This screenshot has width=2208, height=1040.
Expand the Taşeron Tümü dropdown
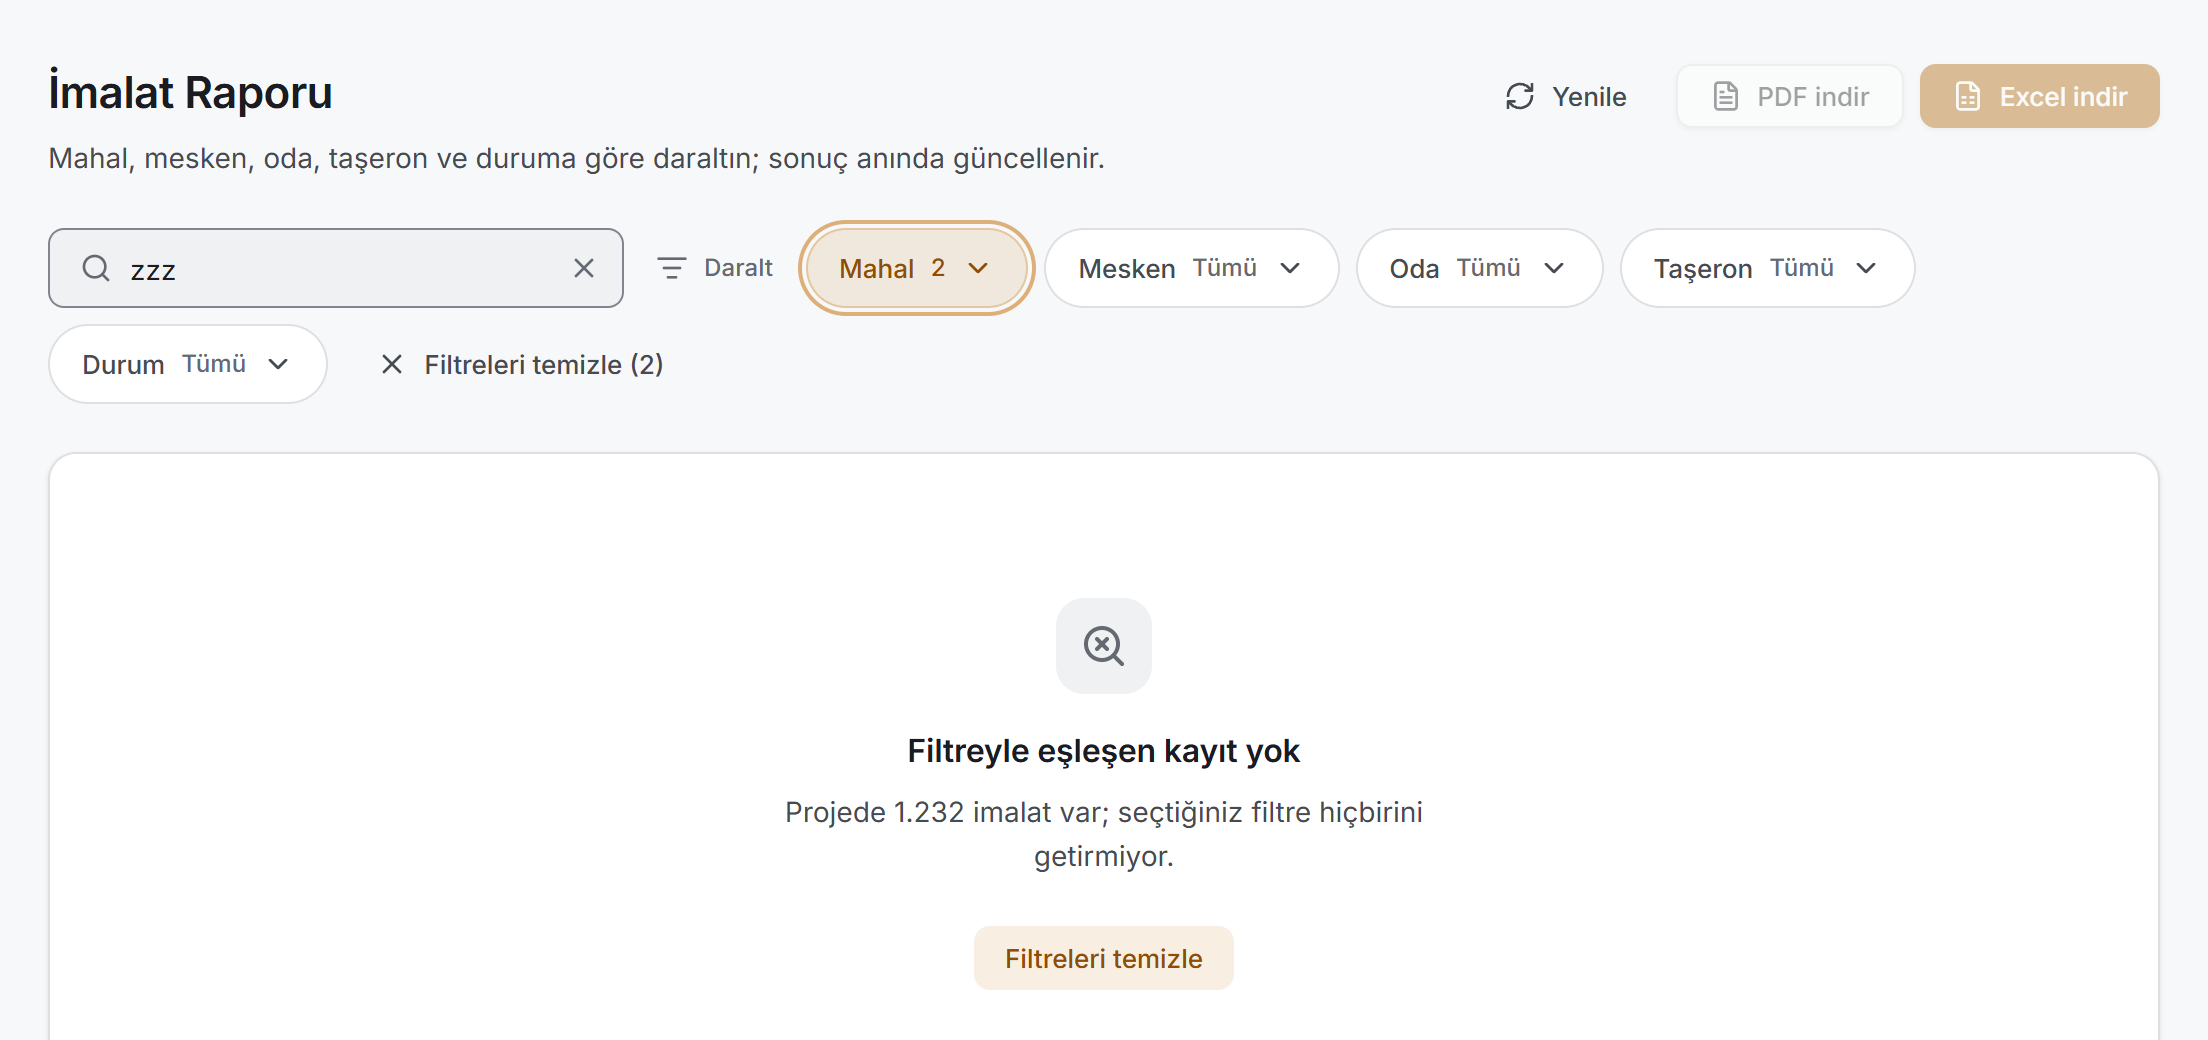pos(1768,268)
